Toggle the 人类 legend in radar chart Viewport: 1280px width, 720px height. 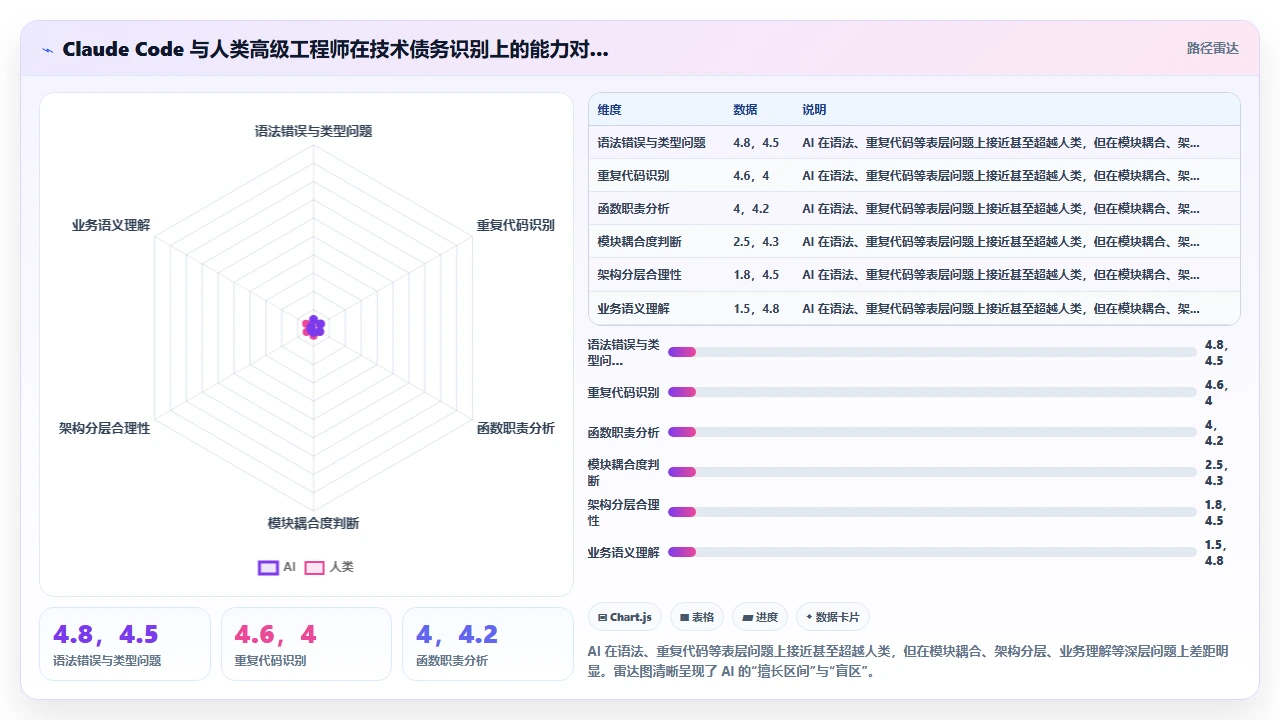point(329,567)
